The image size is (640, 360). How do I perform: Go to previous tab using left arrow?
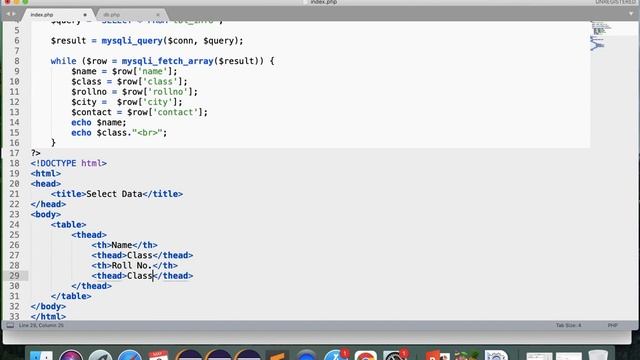8,14
